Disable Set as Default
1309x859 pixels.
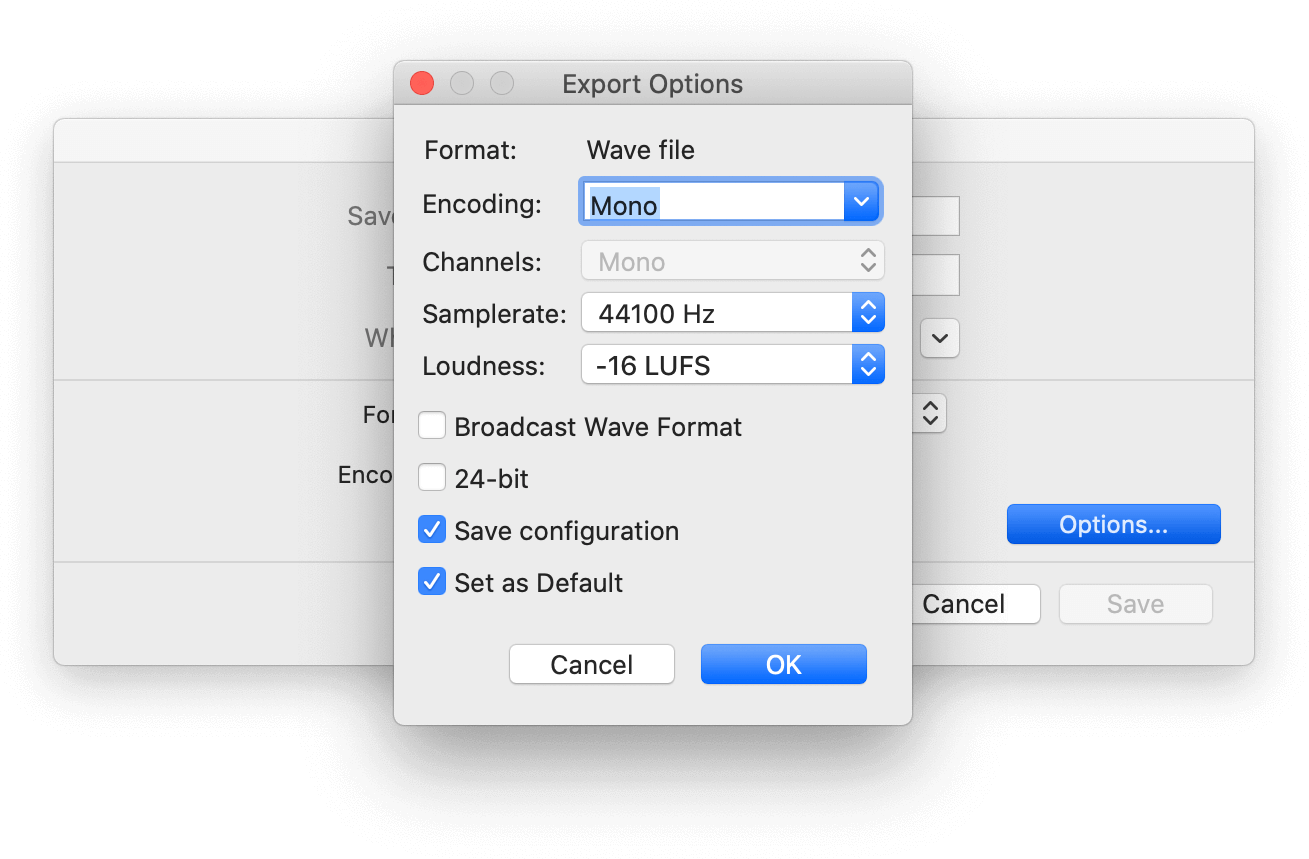[x=431, y=581]
